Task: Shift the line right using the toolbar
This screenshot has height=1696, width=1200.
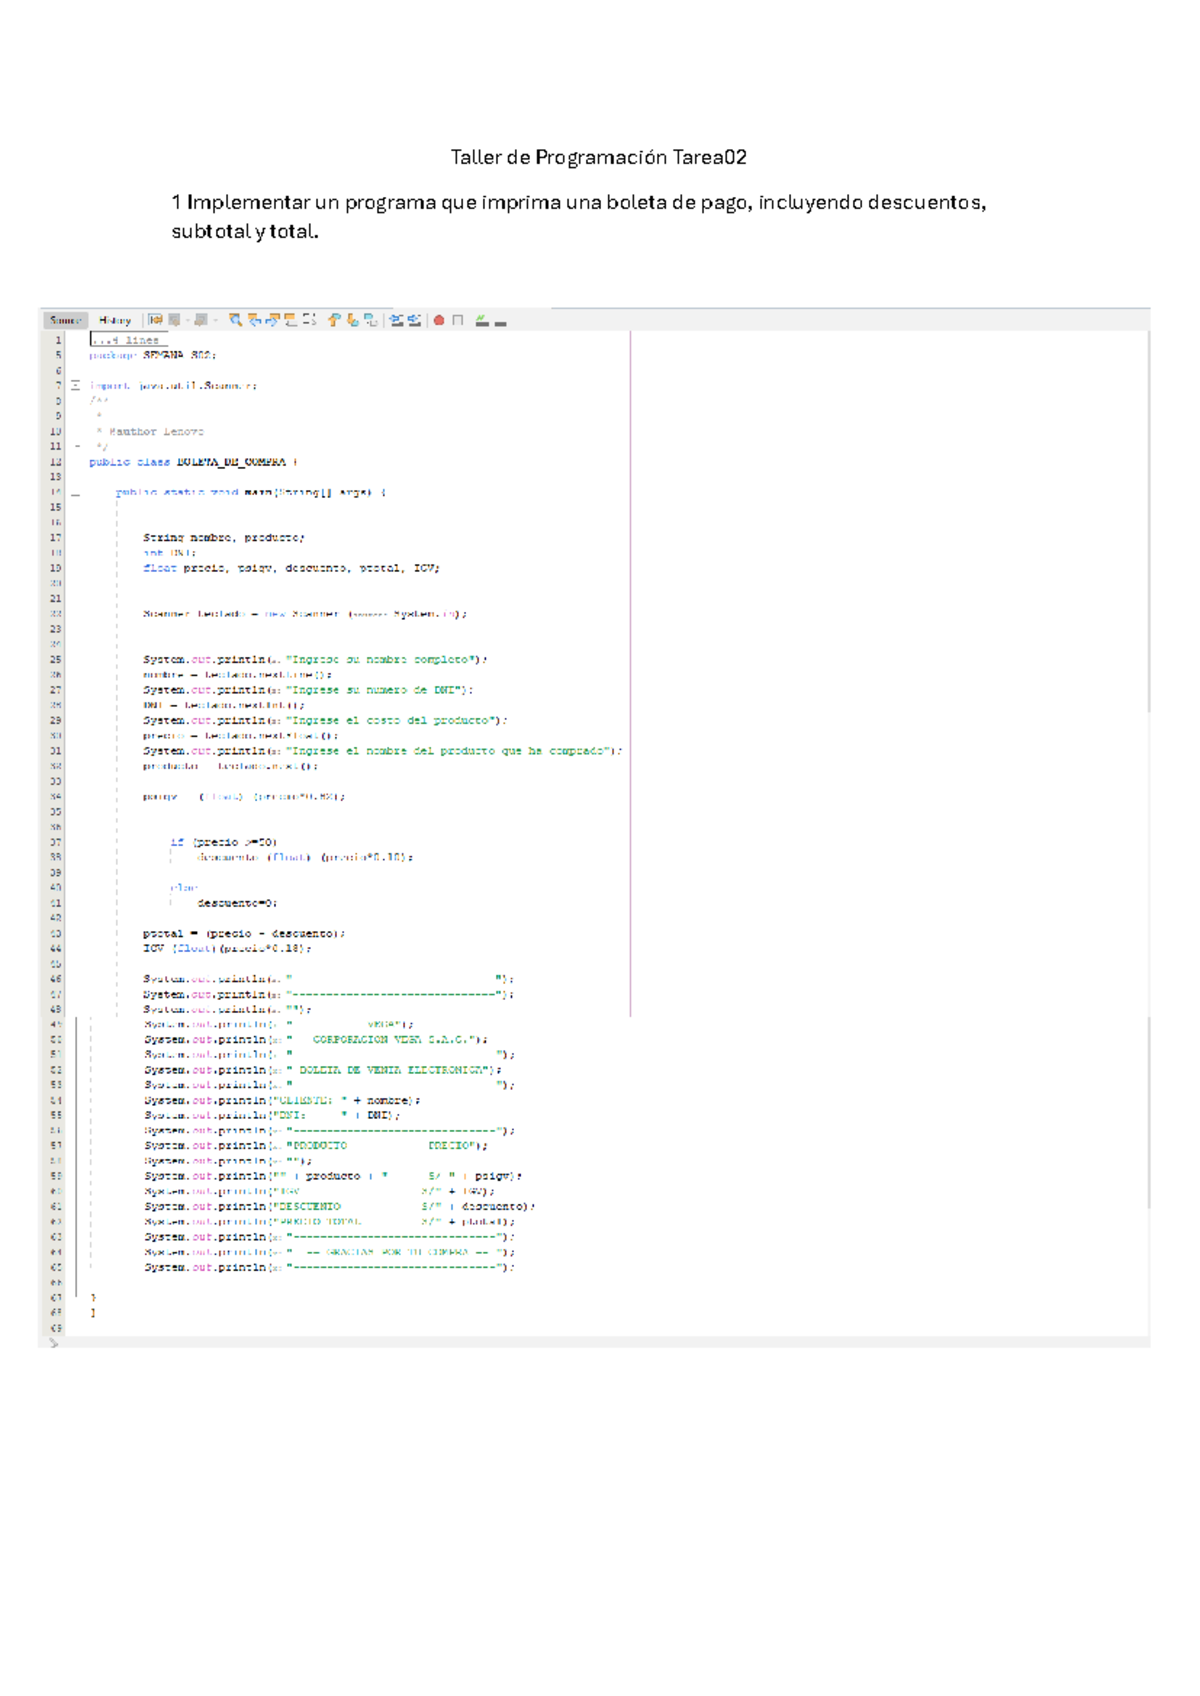Action: pyautogui.click(x=414, y=320)
